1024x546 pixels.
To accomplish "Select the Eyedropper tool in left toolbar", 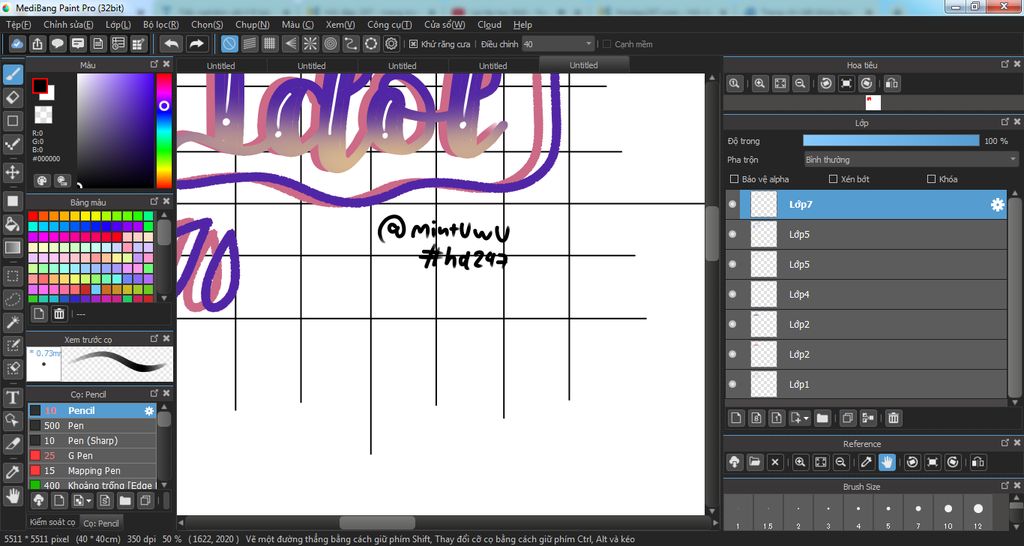I will (12, 472).
